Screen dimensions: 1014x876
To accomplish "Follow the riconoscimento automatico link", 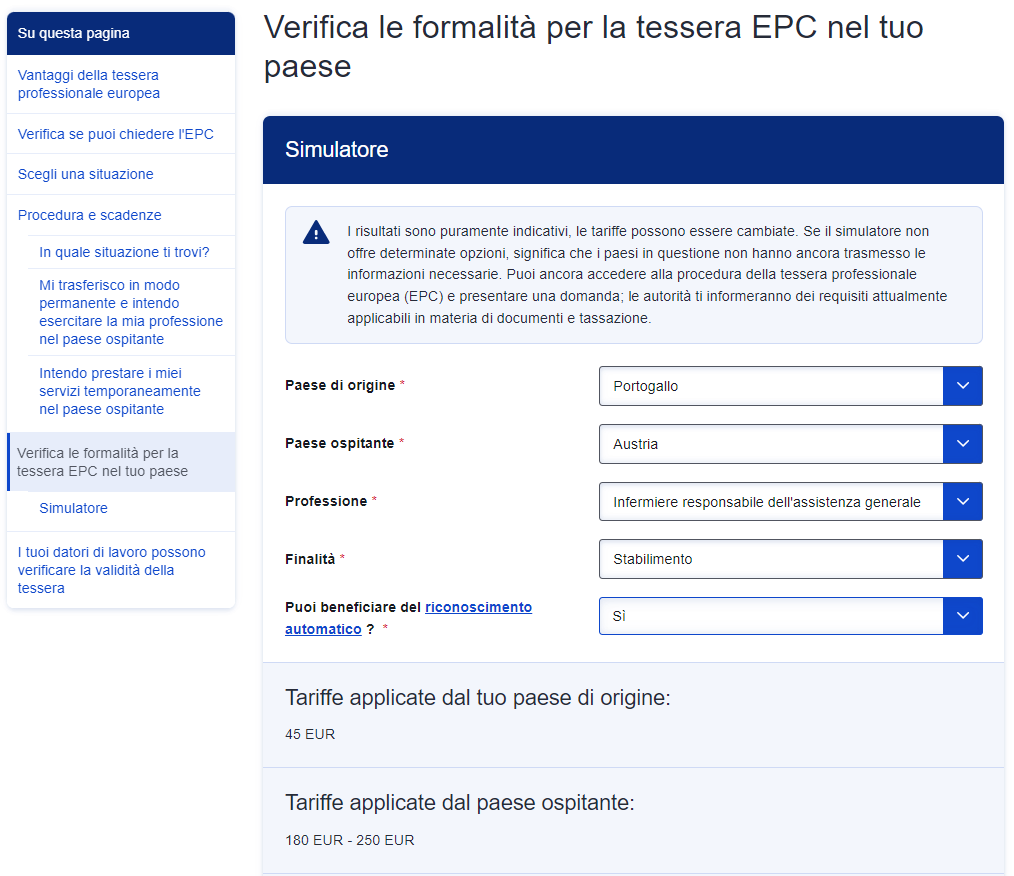I will [478, 607].
